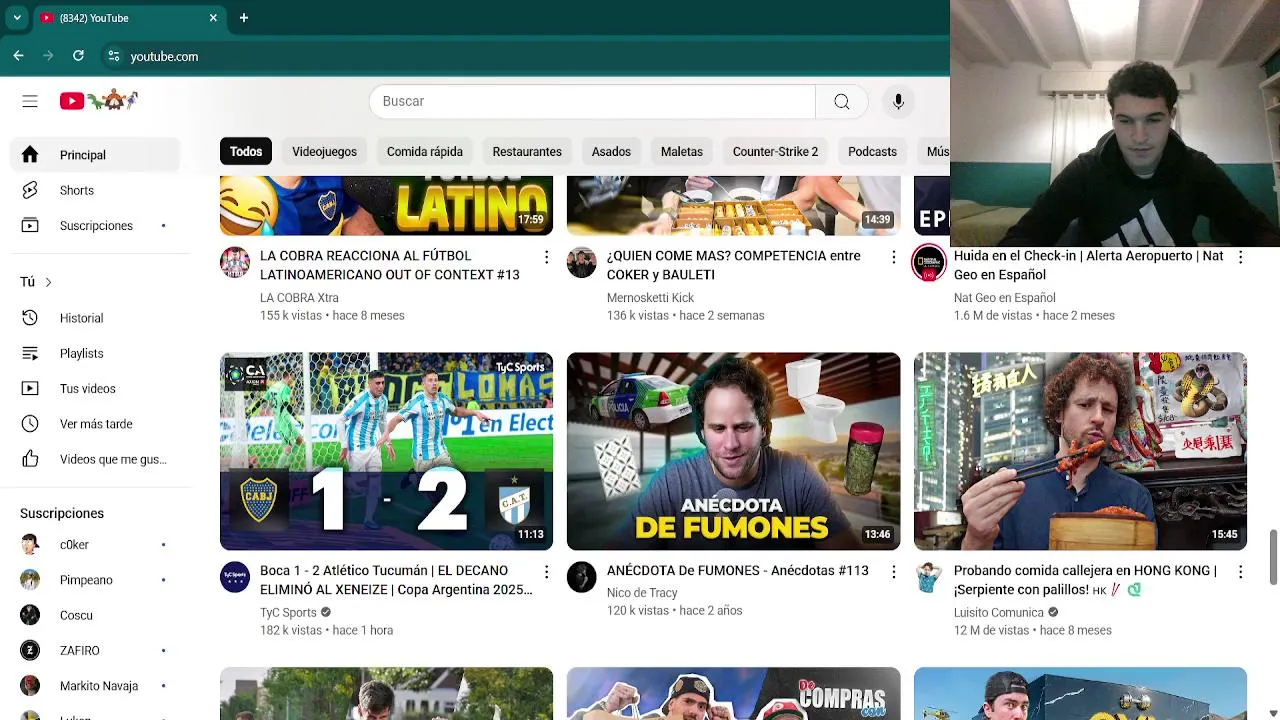Open the browser tab search dropdown
The height and width of the screenshot is (720, 1280).
pyautogui.click(x=17, y=18)
